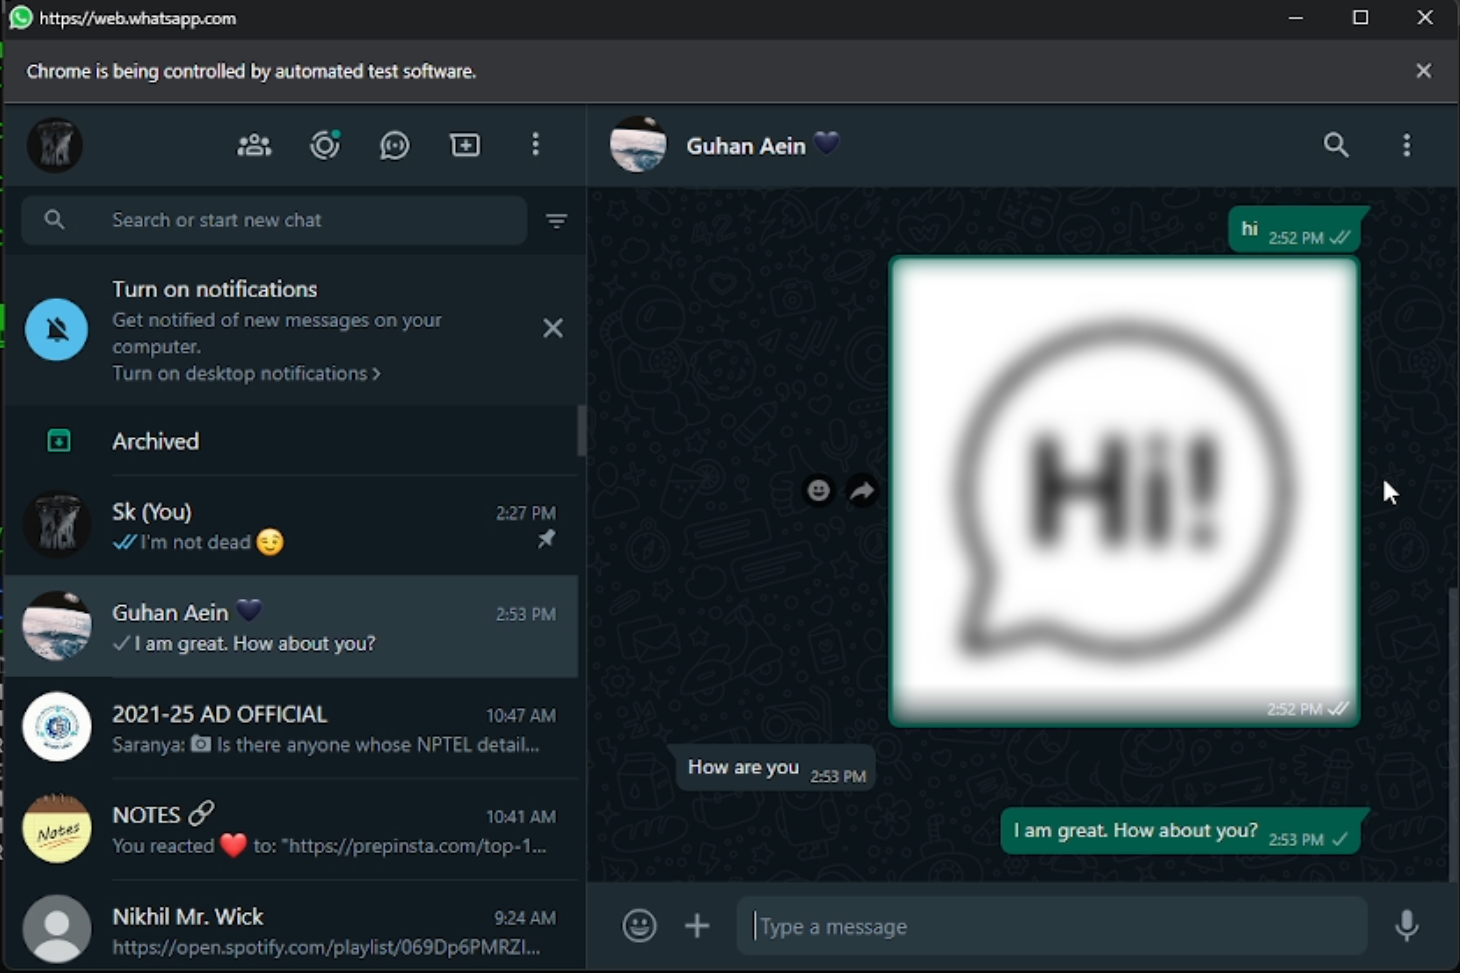Click the microphone voice message icon

(x=1406, y=926)
